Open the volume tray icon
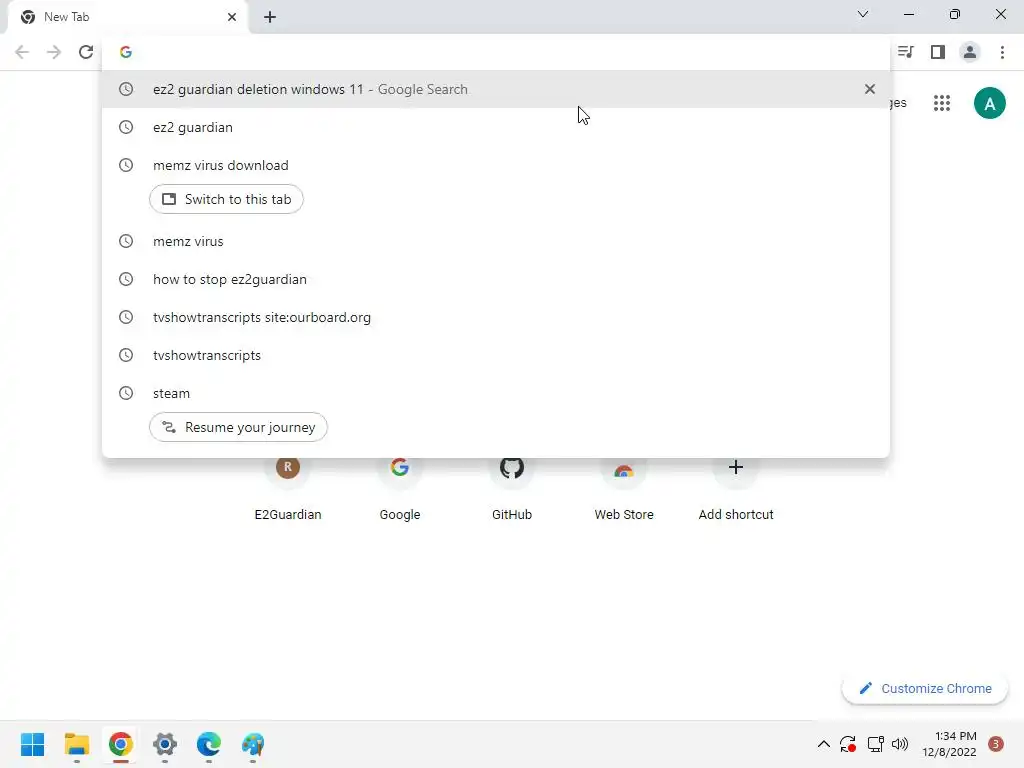Viewport: 1024px width, 768px height. tap(900, 744)
